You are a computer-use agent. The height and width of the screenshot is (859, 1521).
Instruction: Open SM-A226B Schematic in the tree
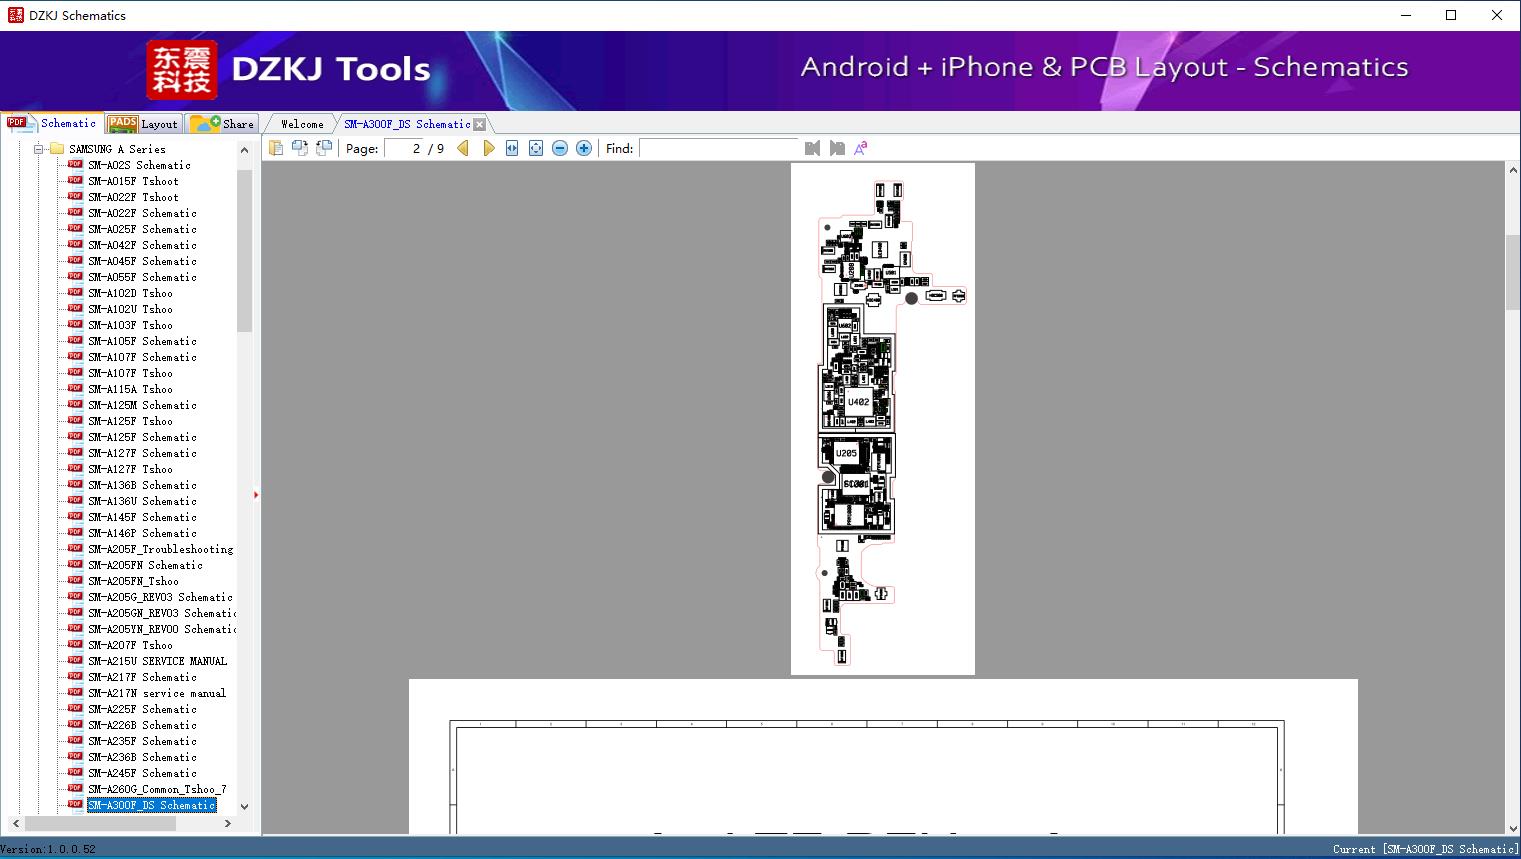click(142, 725)
